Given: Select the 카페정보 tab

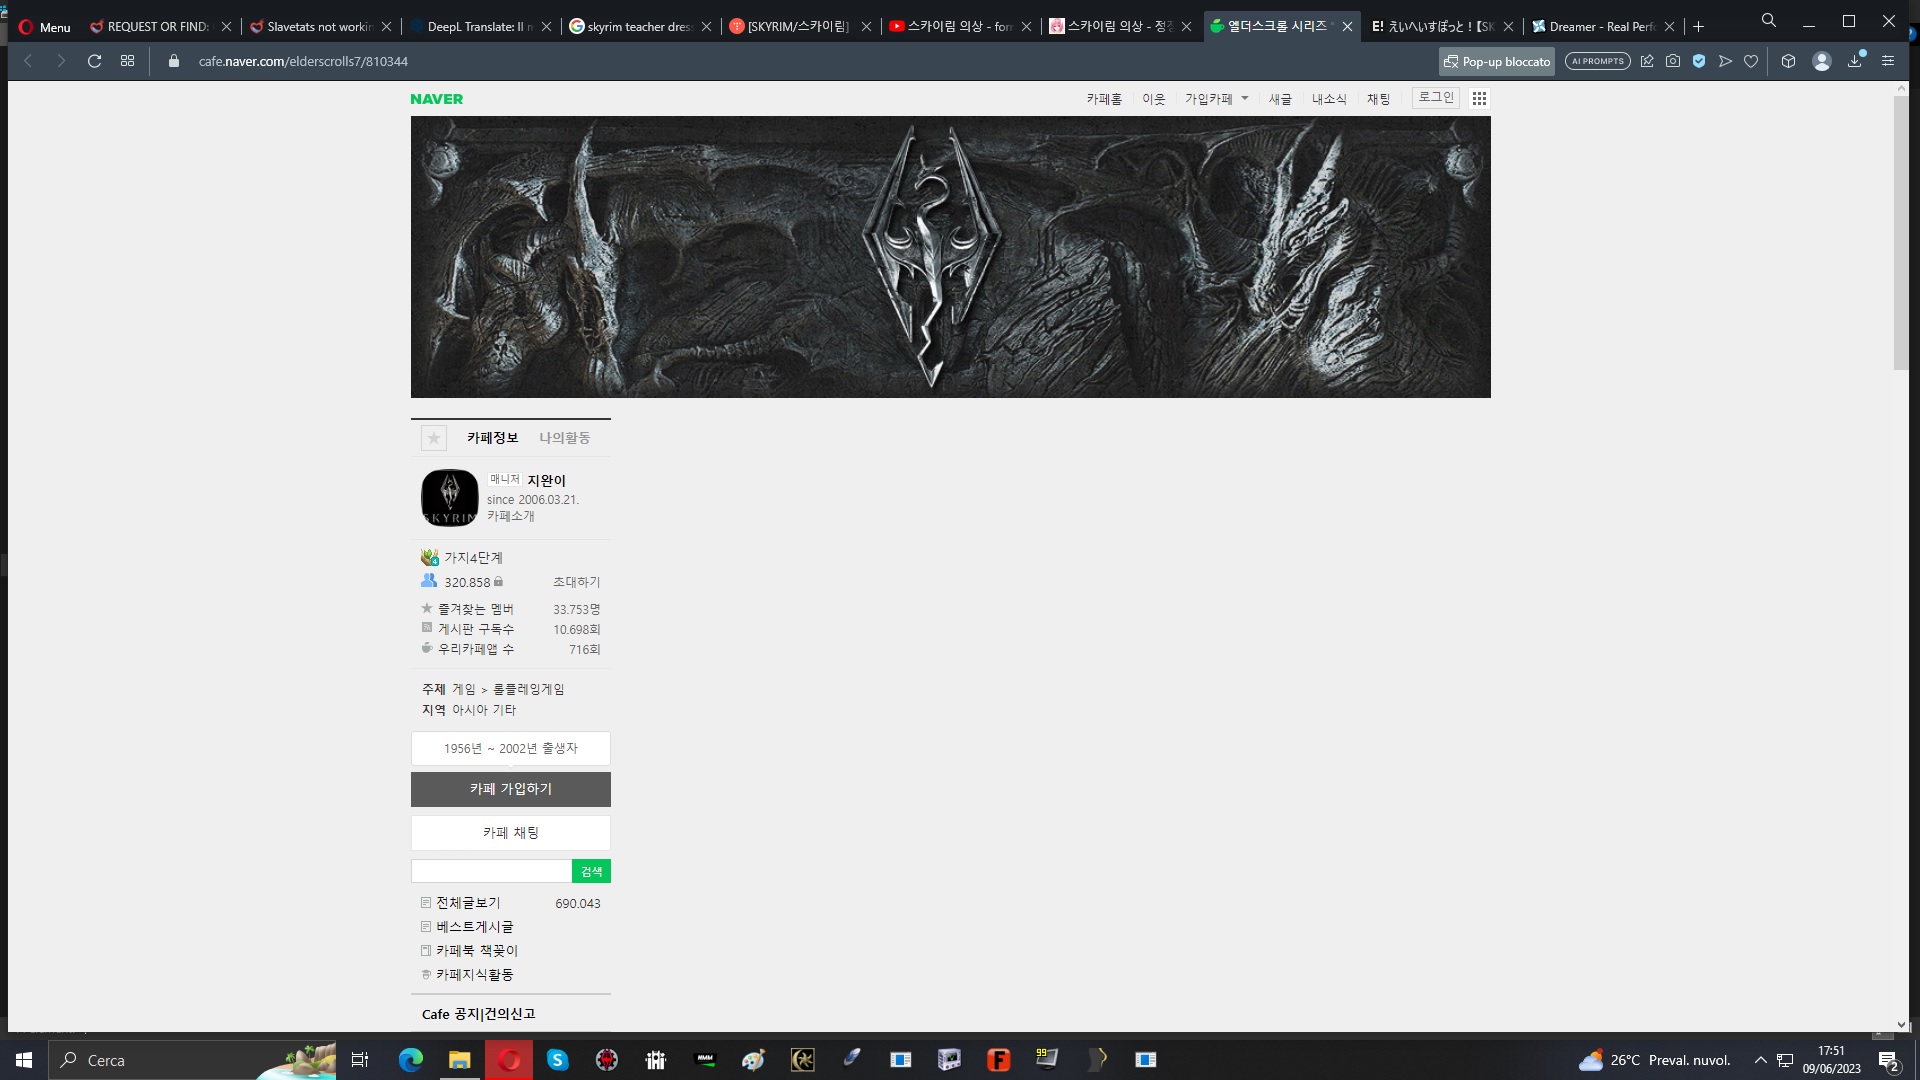Looking at the screenshot, I should tap(492, 438).
